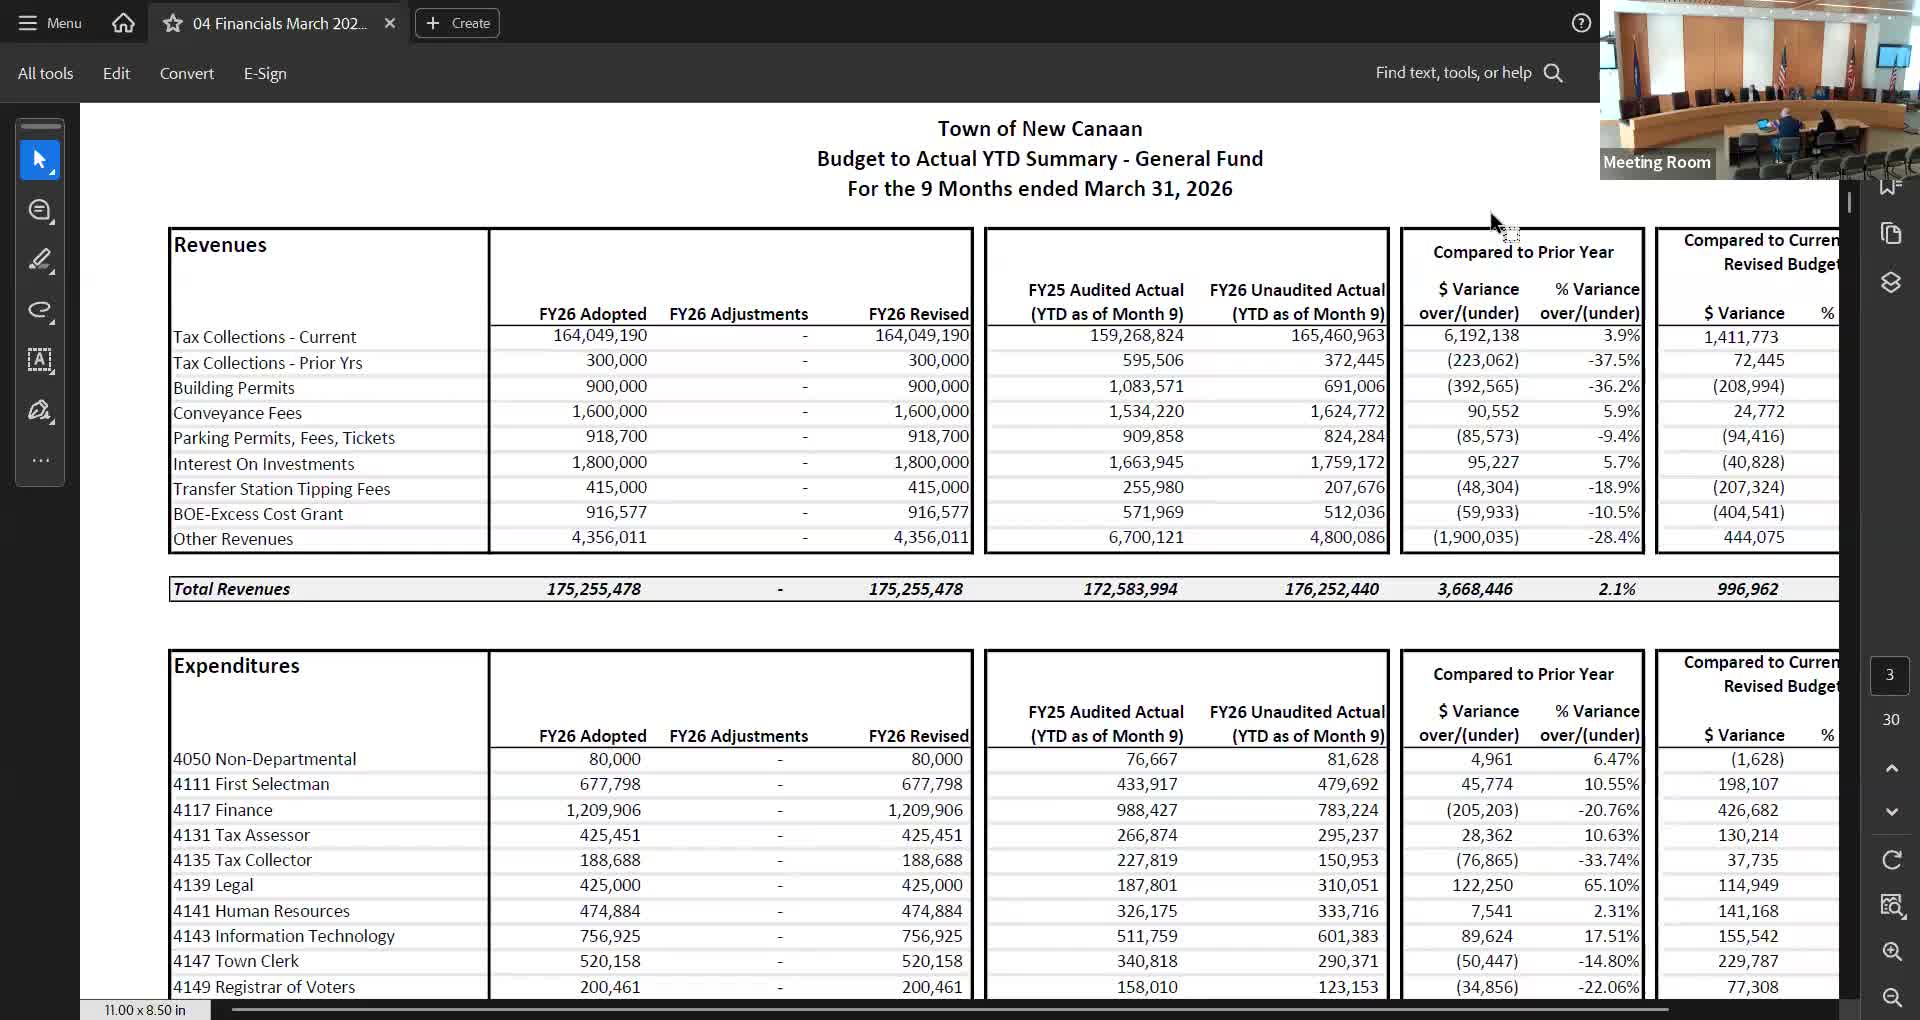Click the Building Permits row label
This screenshot has width=1920, height=1020.
(233, 388)
